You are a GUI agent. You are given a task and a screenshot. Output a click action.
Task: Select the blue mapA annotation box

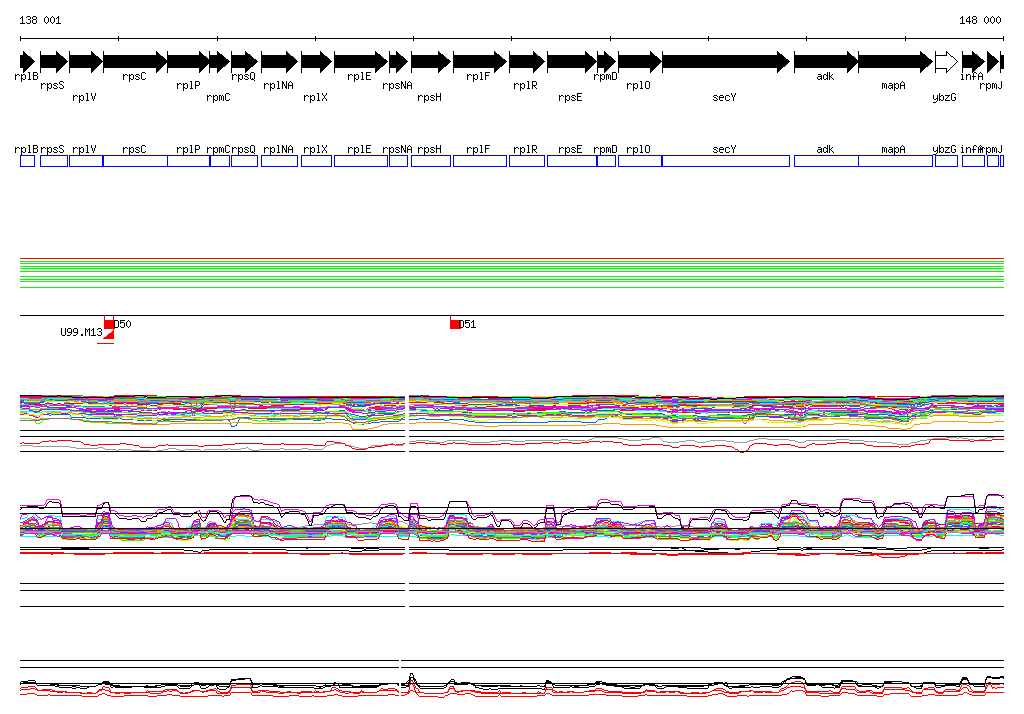click(896, 161)
